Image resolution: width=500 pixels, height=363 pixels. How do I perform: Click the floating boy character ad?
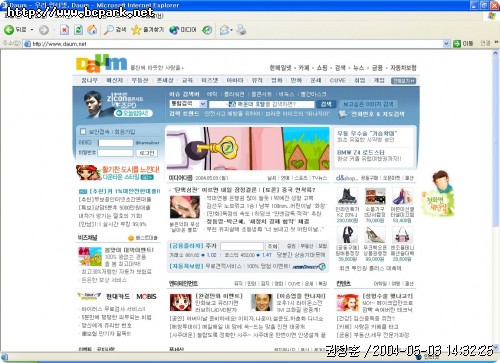[438, 193]
